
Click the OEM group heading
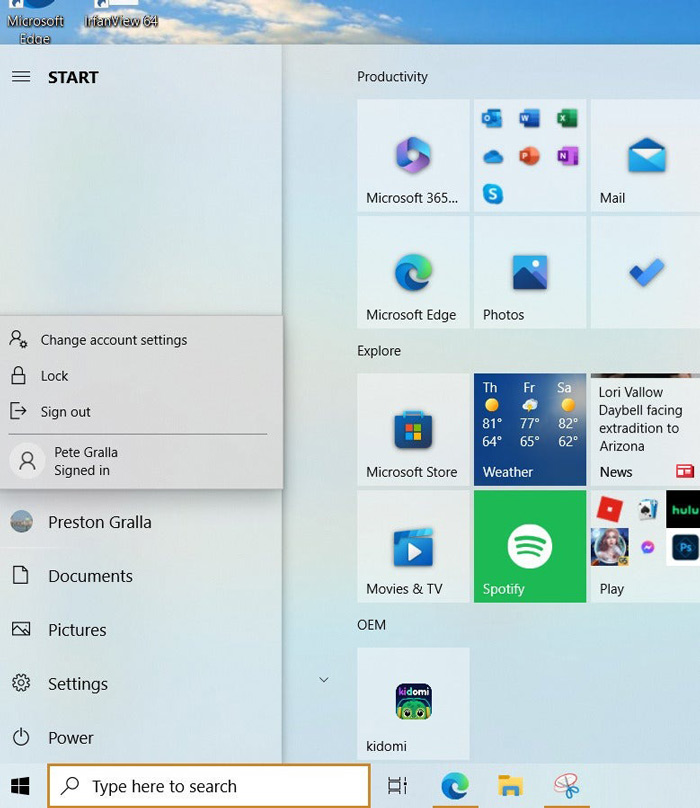pos(371,625)
